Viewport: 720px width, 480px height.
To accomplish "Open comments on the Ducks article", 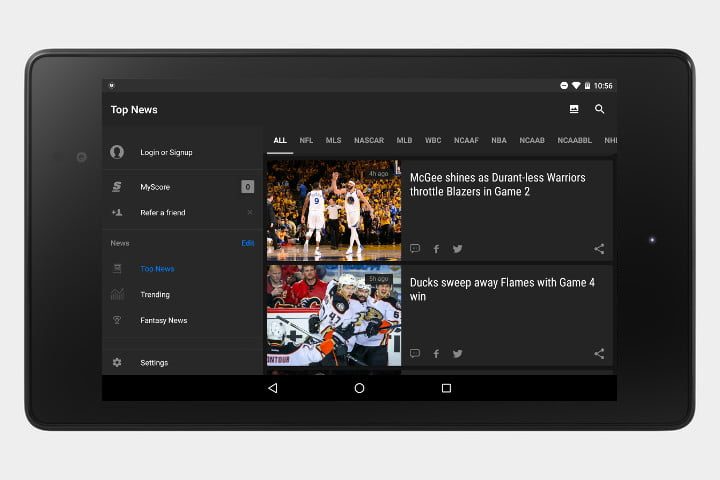I will click(x=415, y=354).
